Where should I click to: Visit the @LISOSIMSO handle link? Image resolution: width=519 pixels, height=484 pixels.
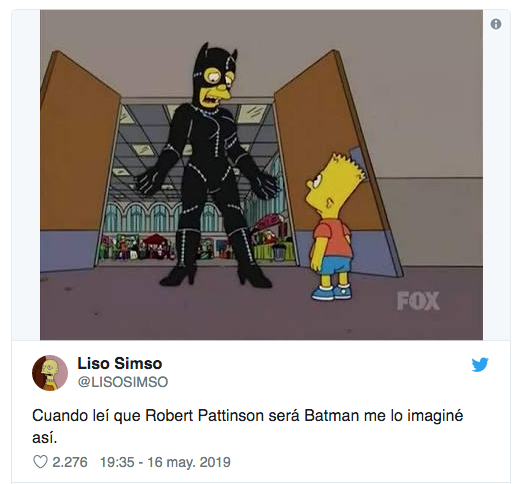click(123, 382)
